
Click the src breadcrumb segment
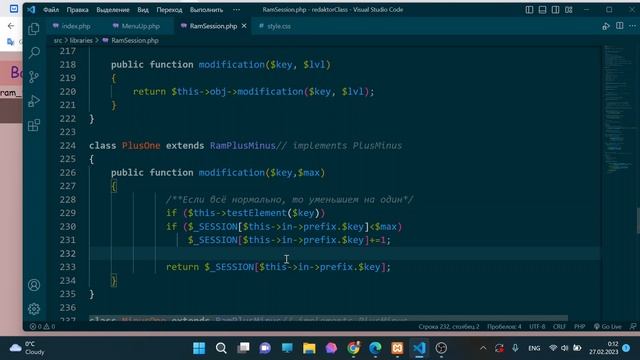pos(58,40)
